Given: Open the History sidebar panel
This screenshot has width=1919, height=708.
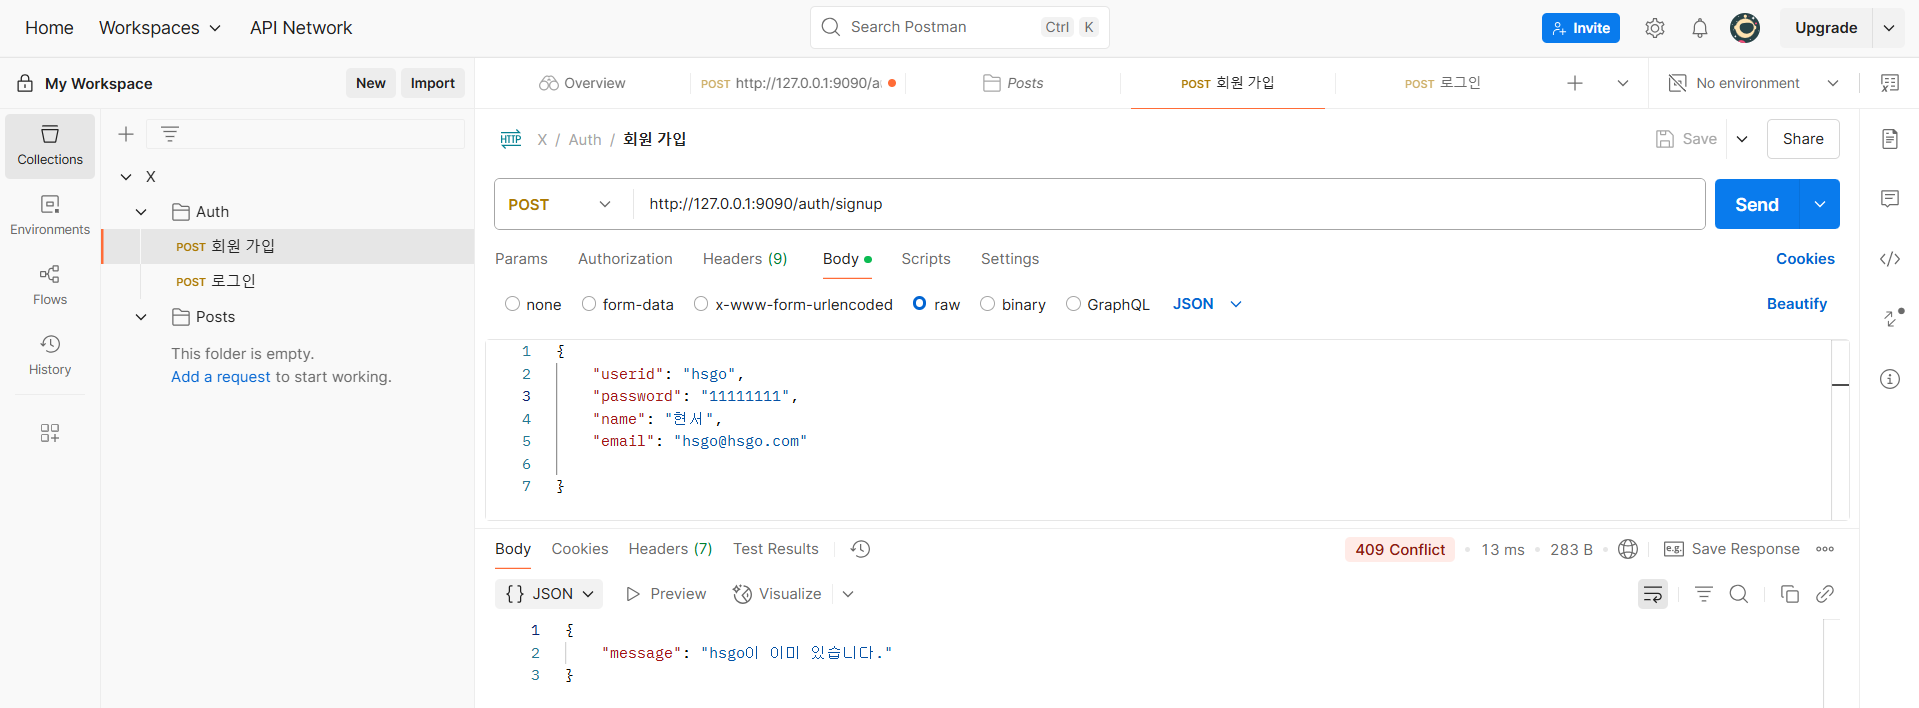Looking at the screenshot, I should (50, 354).
